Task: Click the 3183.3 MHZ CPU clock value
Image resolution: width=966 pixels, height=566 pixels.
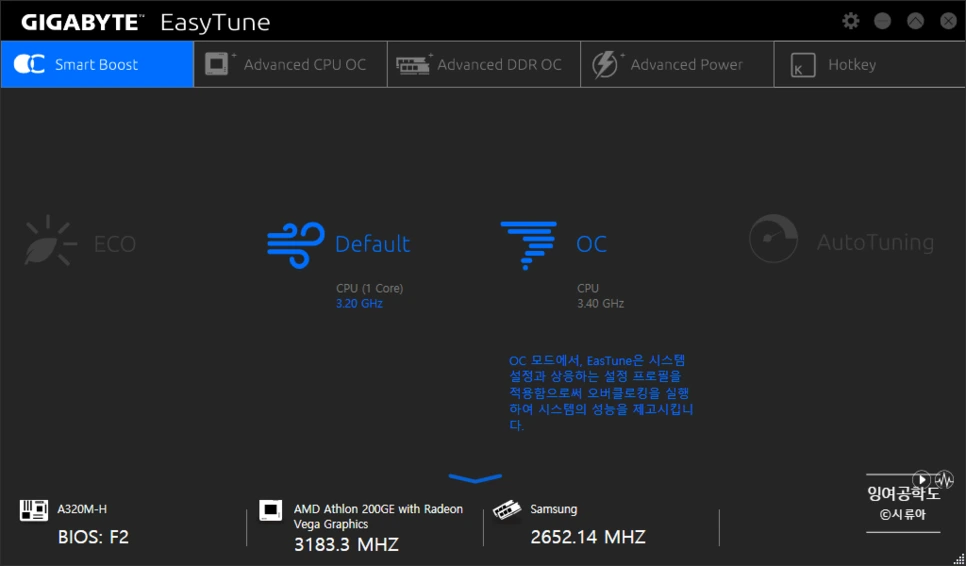Action: [x=346, y=544]
